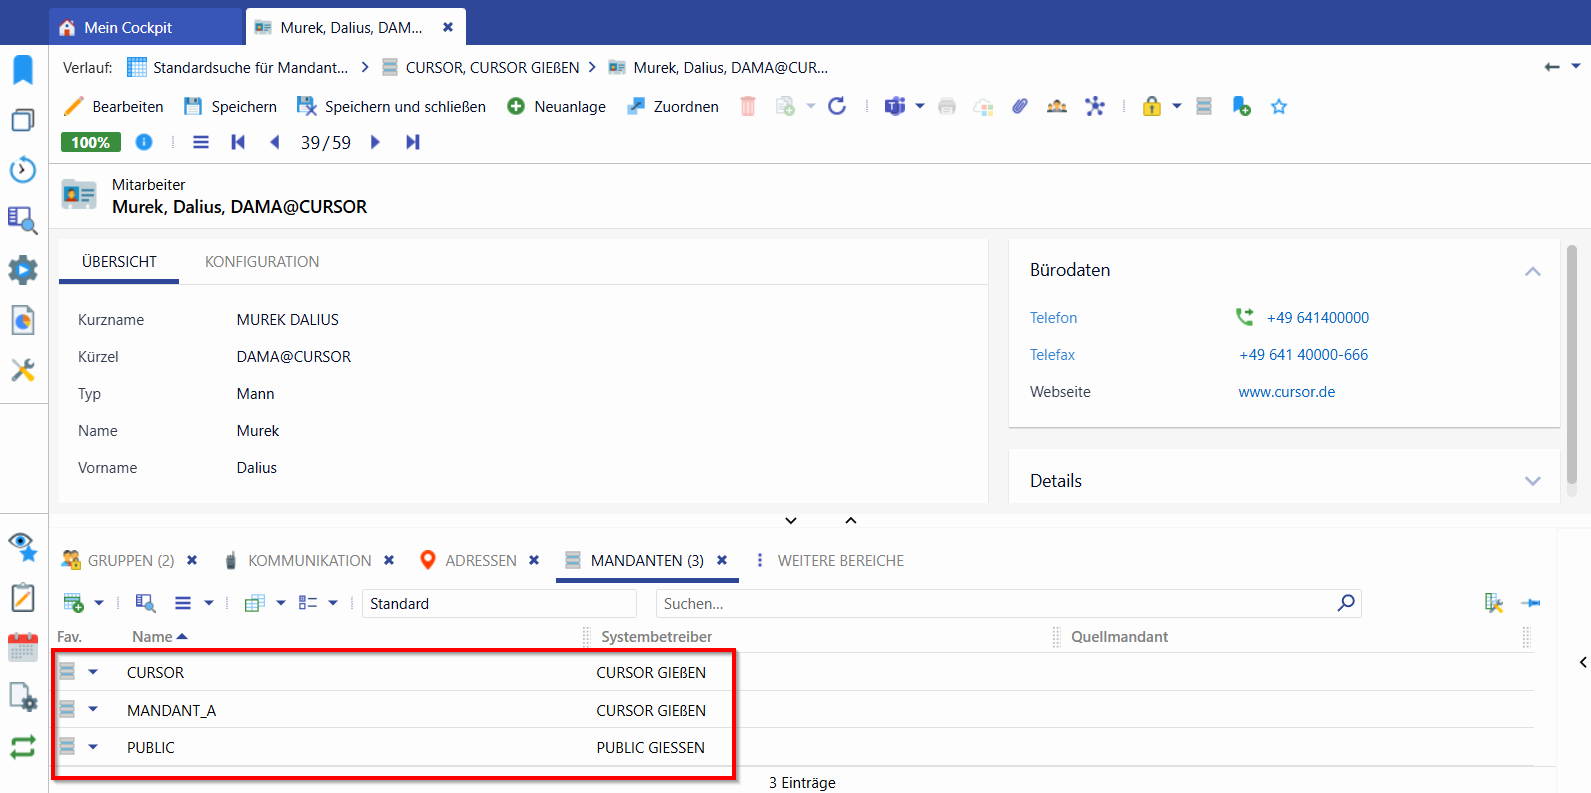This screenshot has width=1591, height=793.
Task: Switch to the KONFIGURATION tab
Action: click(x=262, y=262)
